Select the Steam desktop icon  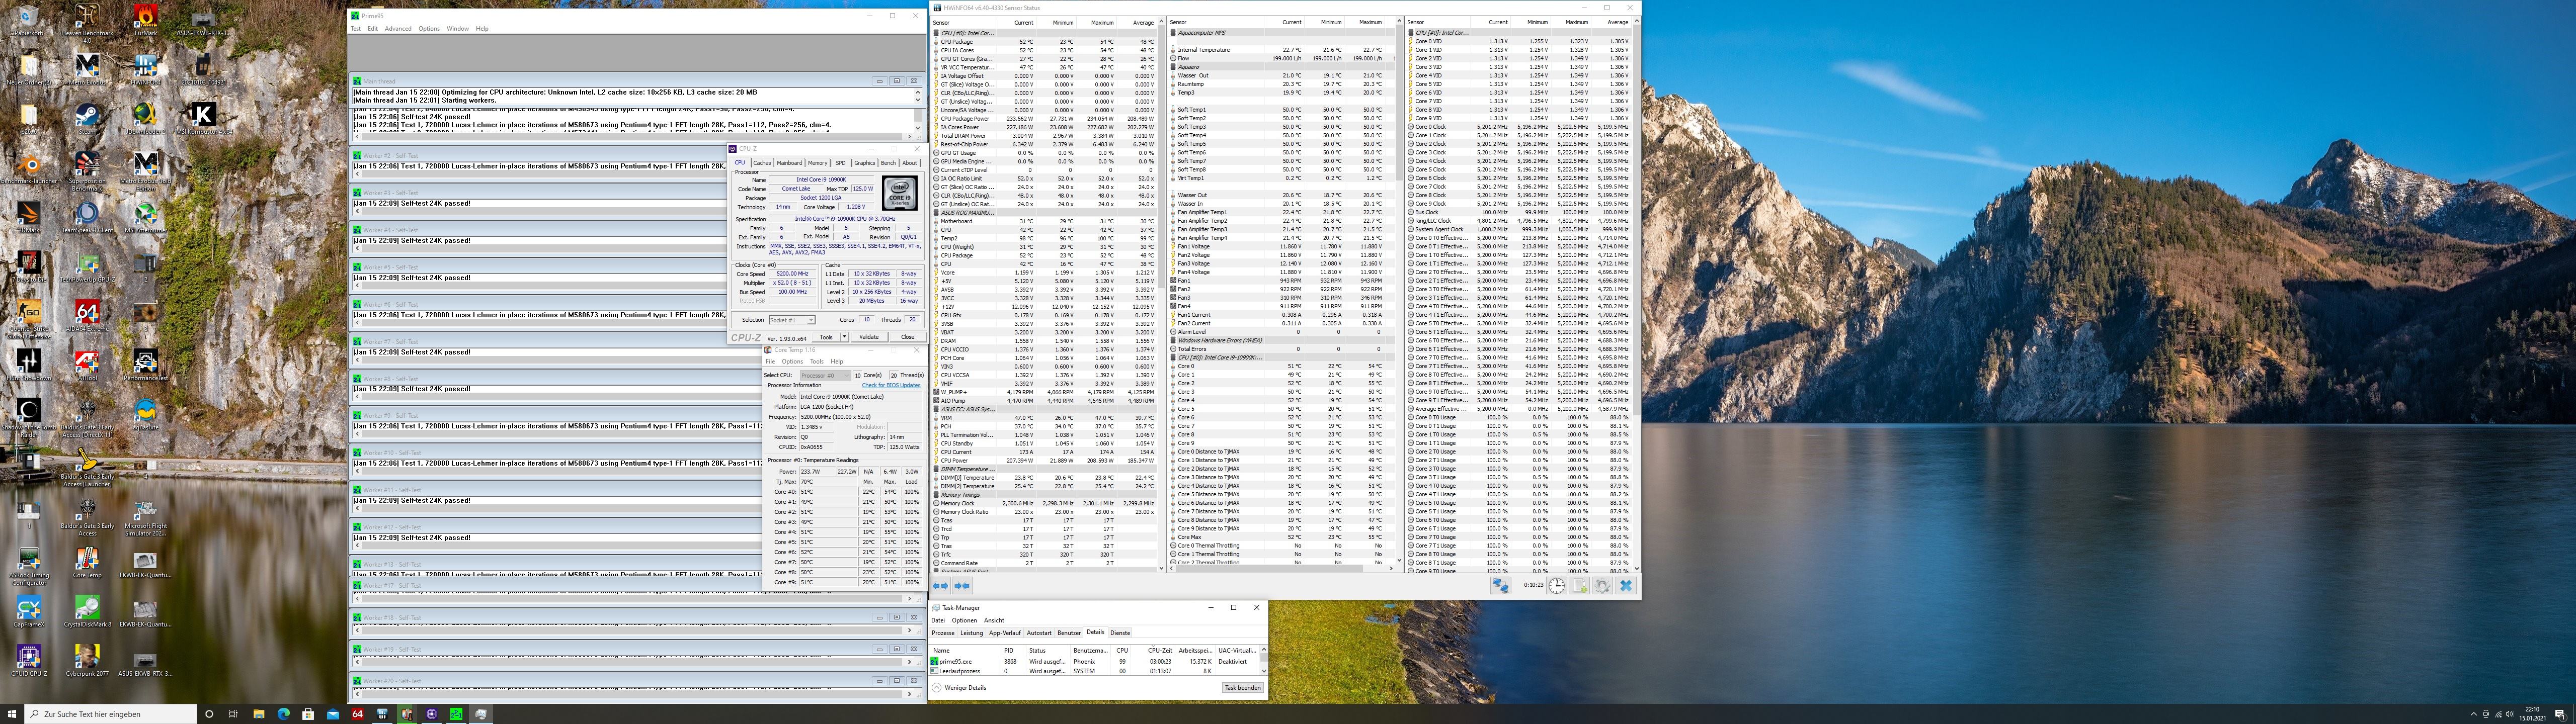pos(87,117)
